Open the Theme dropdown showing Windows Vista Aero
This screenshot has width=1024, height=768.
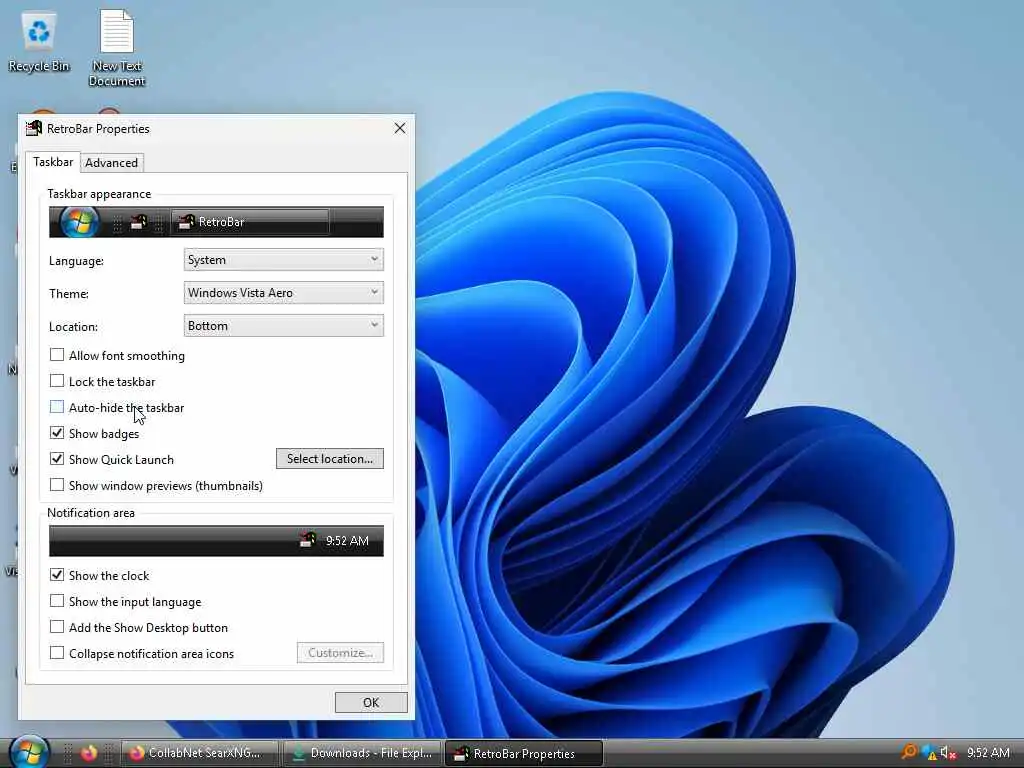[x=283, y=293]
